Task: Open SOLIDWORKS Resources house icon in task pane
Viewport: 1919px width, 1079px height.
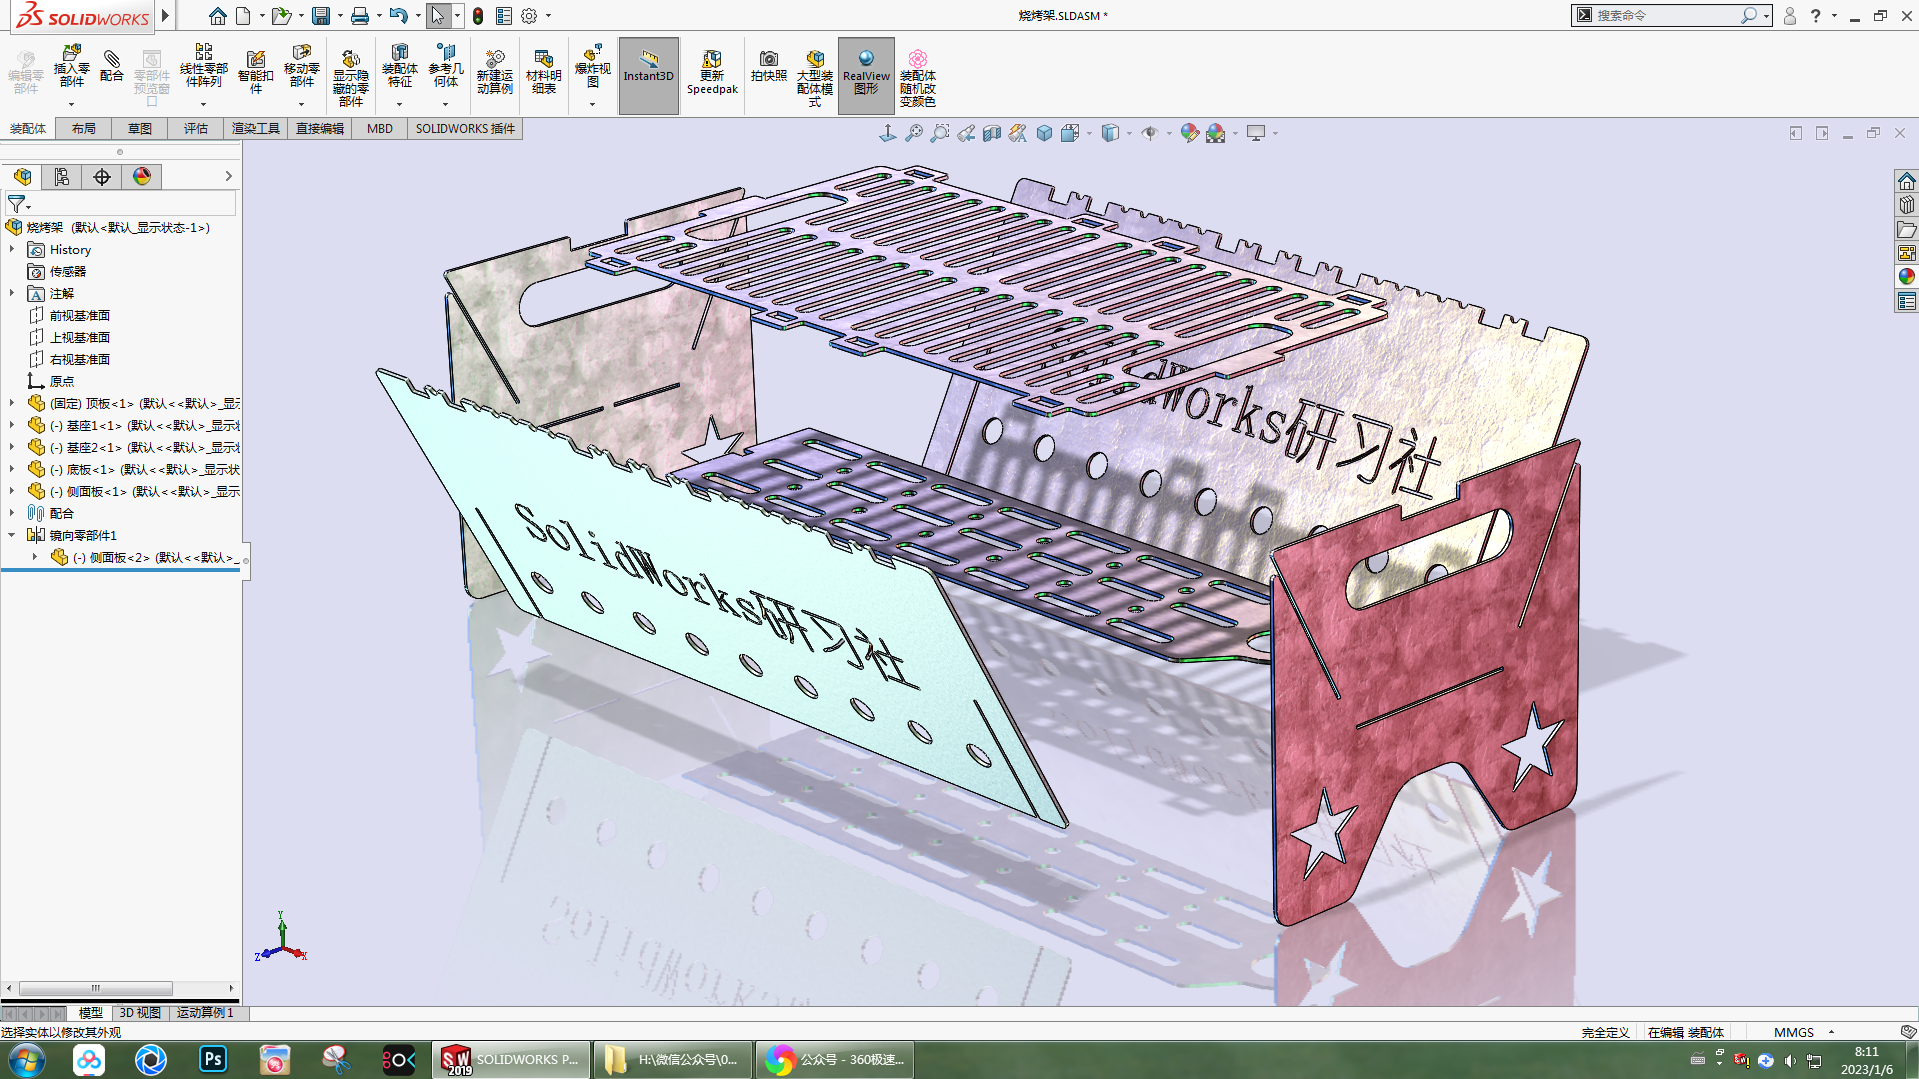Action: 1907,181
